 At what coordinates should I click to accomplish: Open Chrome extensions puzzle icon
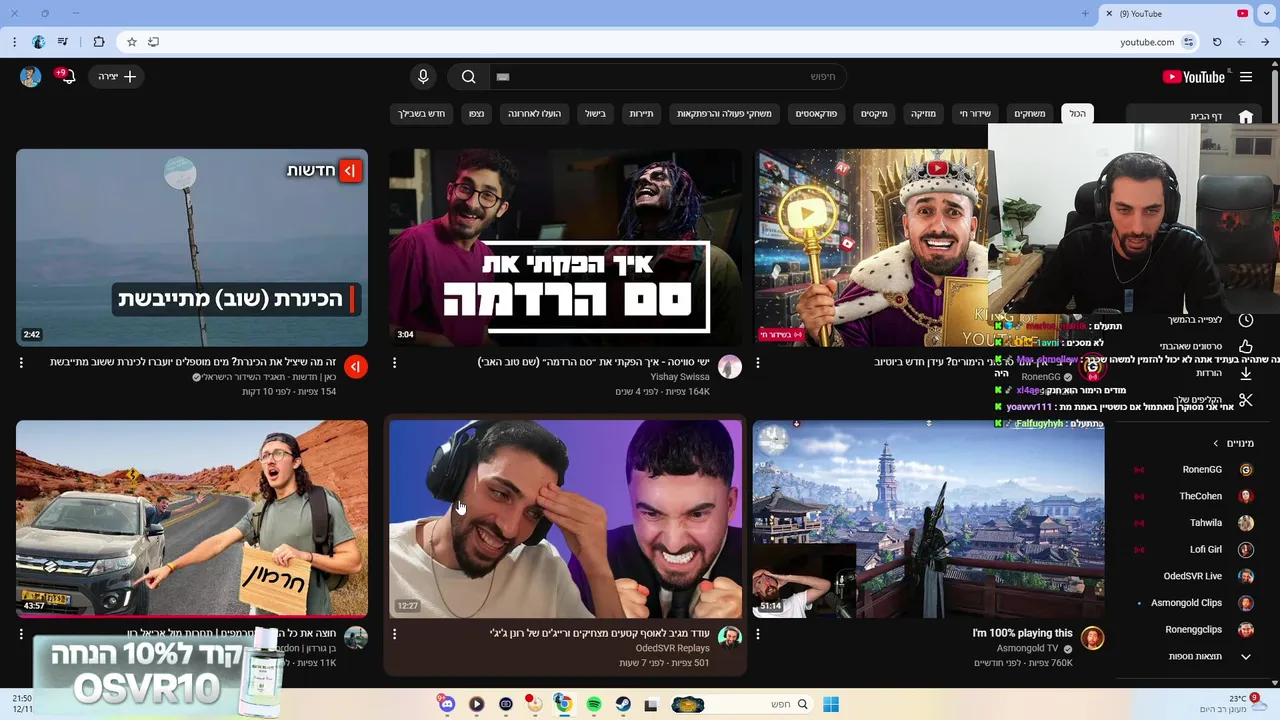click(98, 42)
